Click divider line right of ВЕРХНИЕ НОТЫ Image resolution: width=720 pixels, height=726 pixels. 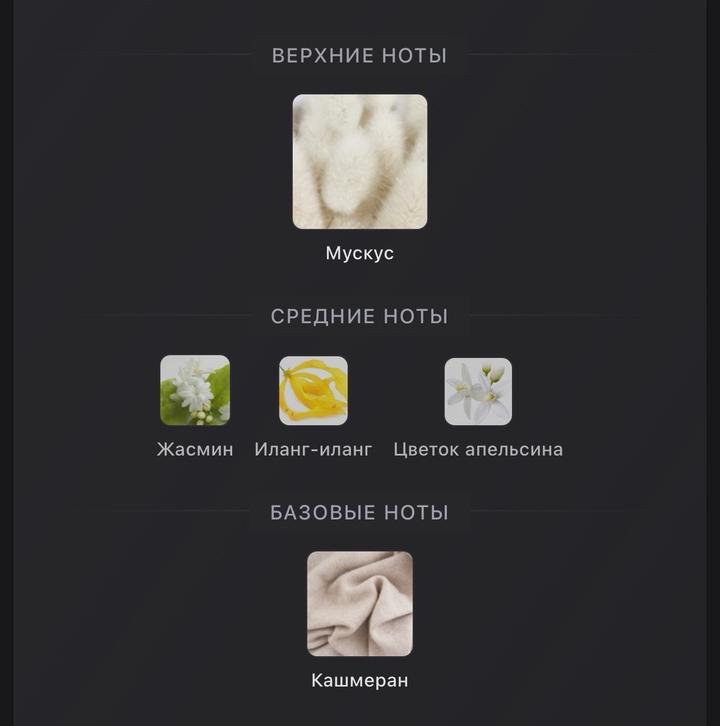tap(563, 55)
